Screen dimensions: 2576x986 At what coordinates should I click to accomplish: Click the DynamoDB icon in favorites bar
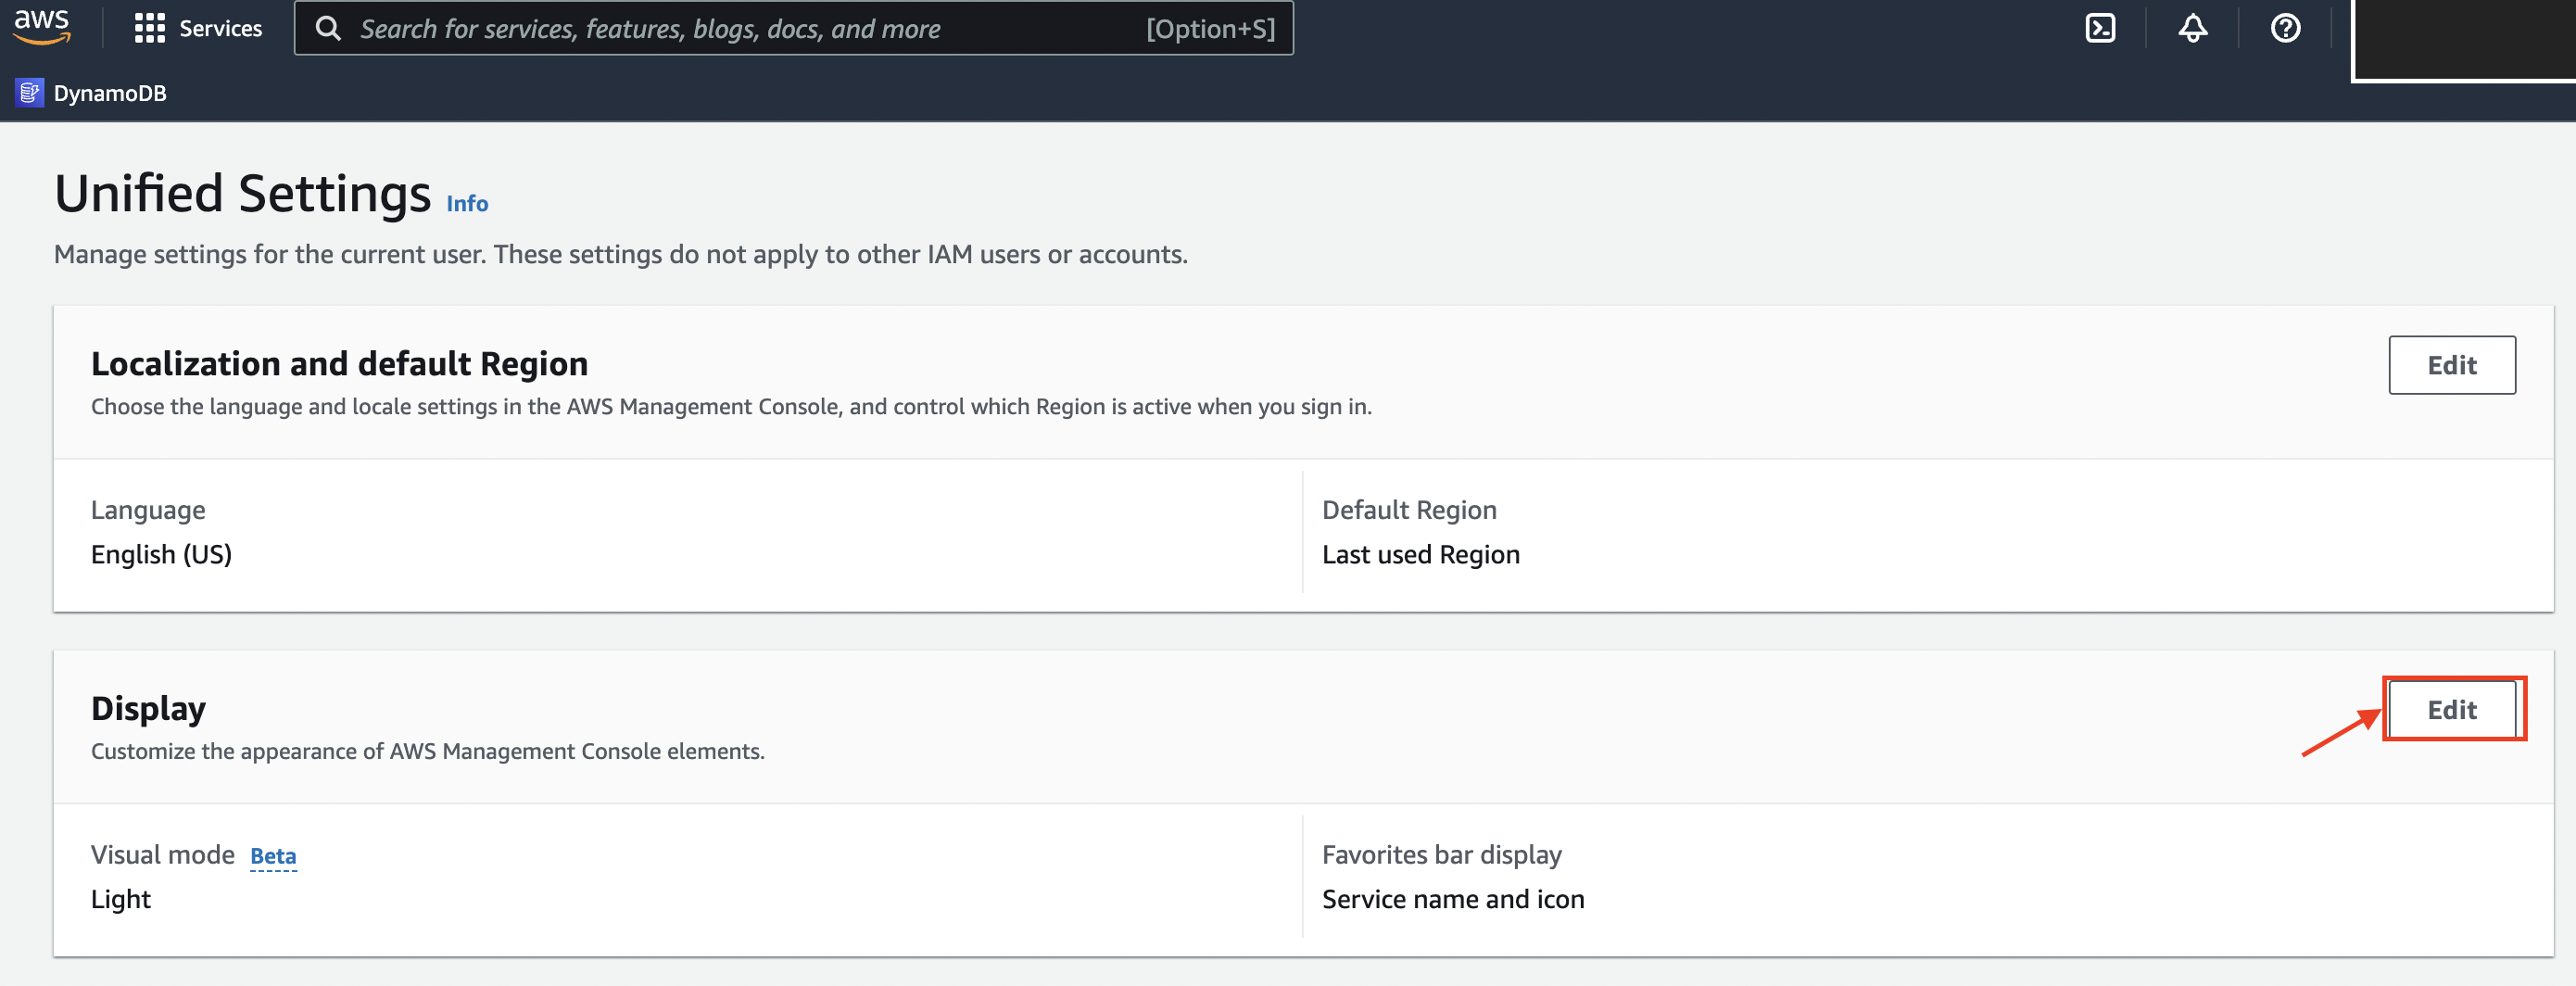(29, 93)
